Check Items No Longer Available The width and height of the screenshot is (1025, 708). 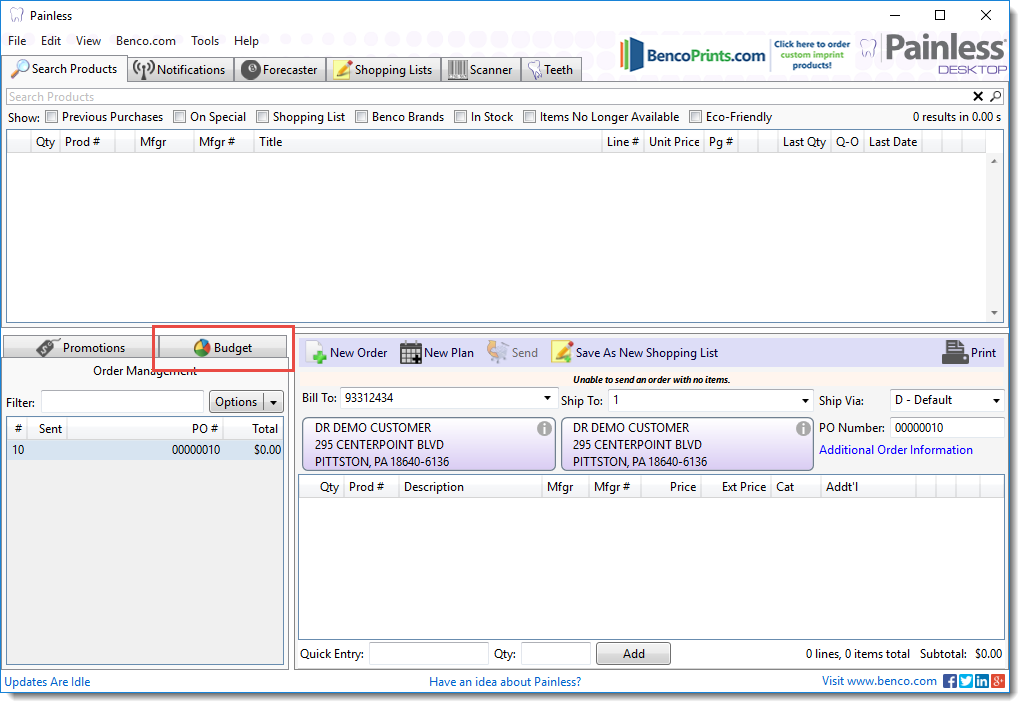(529, 116)
